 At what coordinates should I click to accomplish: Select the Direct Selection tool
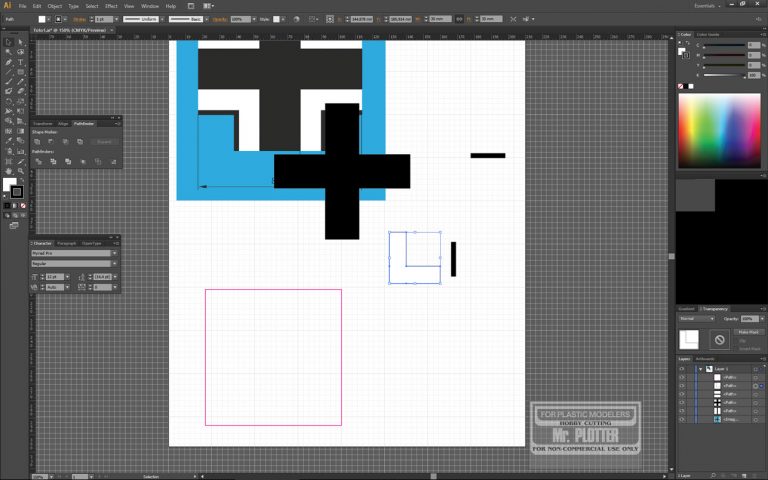(x=21, y=41)
